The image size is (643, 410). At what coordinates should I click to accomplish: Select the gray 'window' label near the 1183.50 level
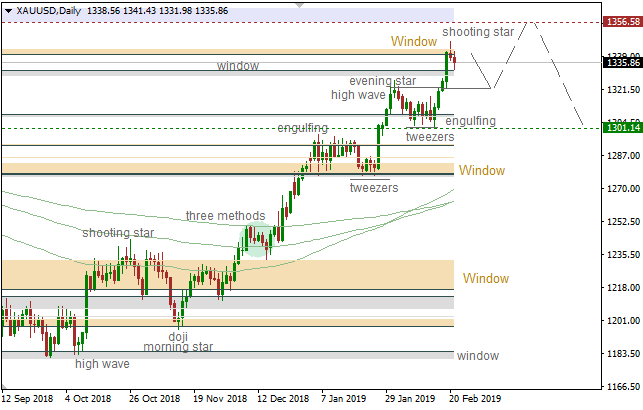(477, 356)
